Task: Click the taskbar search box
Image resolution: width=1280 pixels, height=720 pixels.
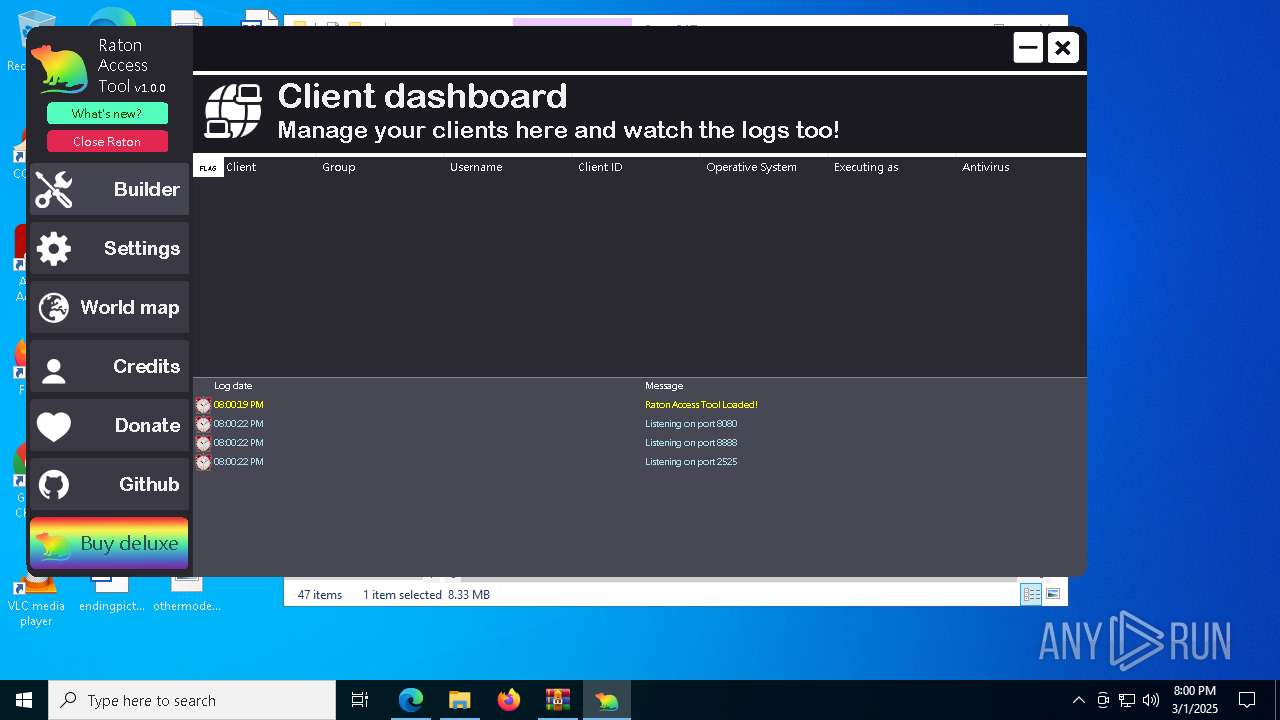Action: [x=192, y=700]
